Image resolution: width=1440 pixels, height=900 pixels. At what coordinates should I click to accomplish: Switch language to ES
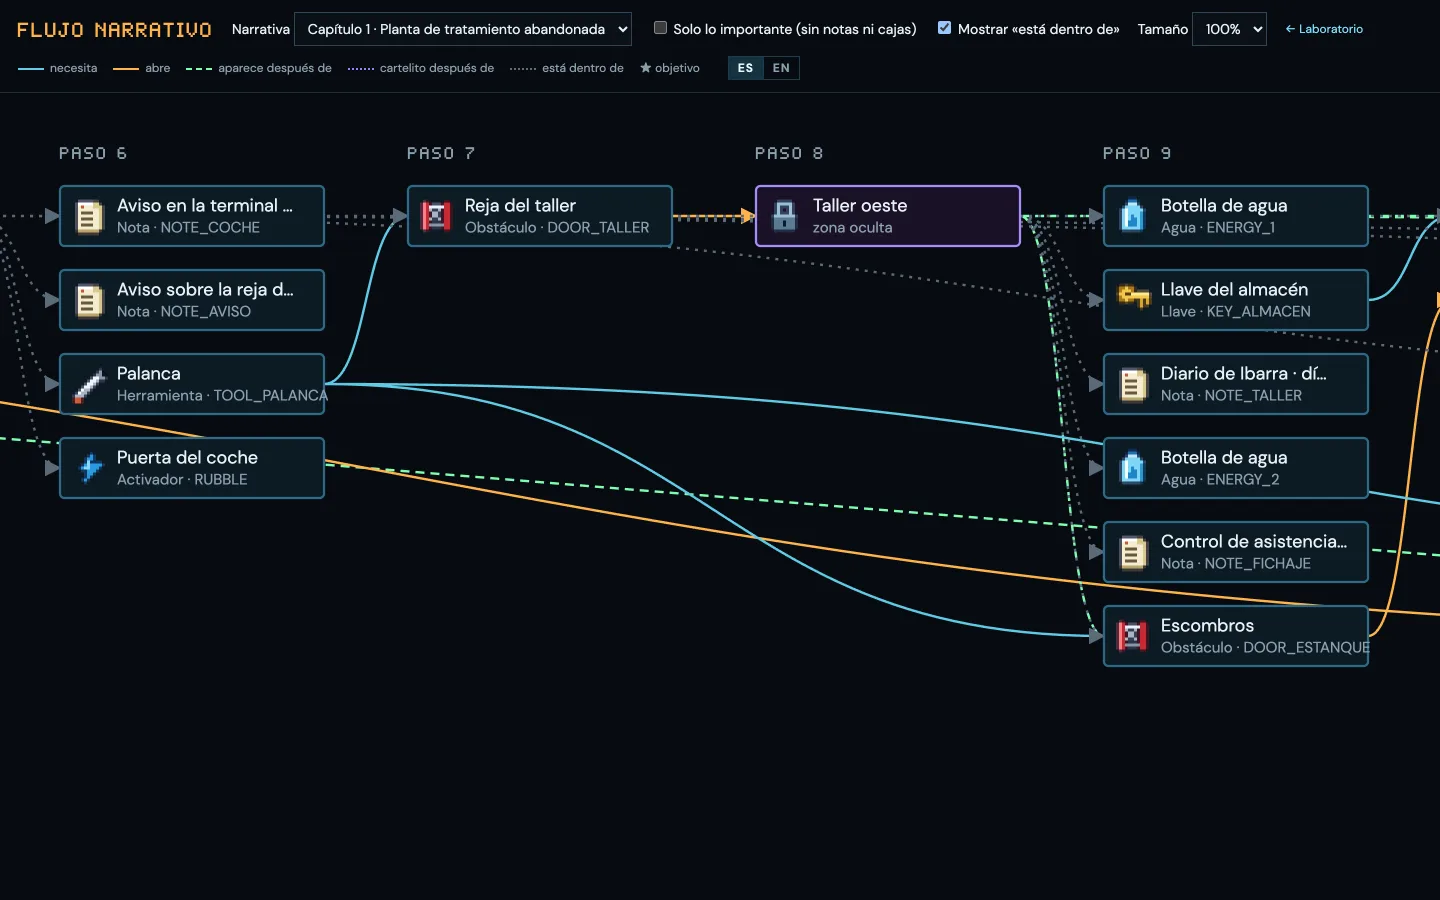click(745, 68)
